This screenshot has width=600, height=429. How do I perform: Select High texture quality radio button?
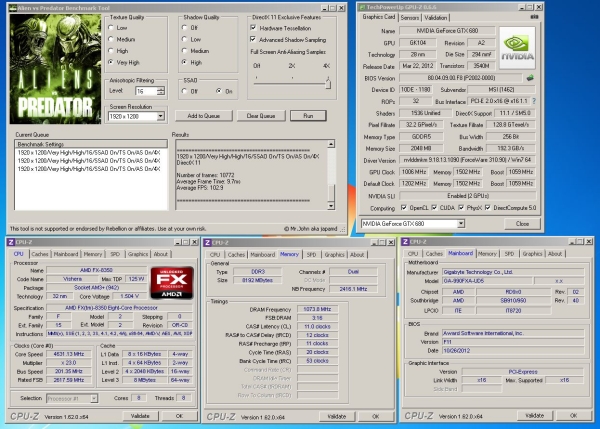(111, 51)
